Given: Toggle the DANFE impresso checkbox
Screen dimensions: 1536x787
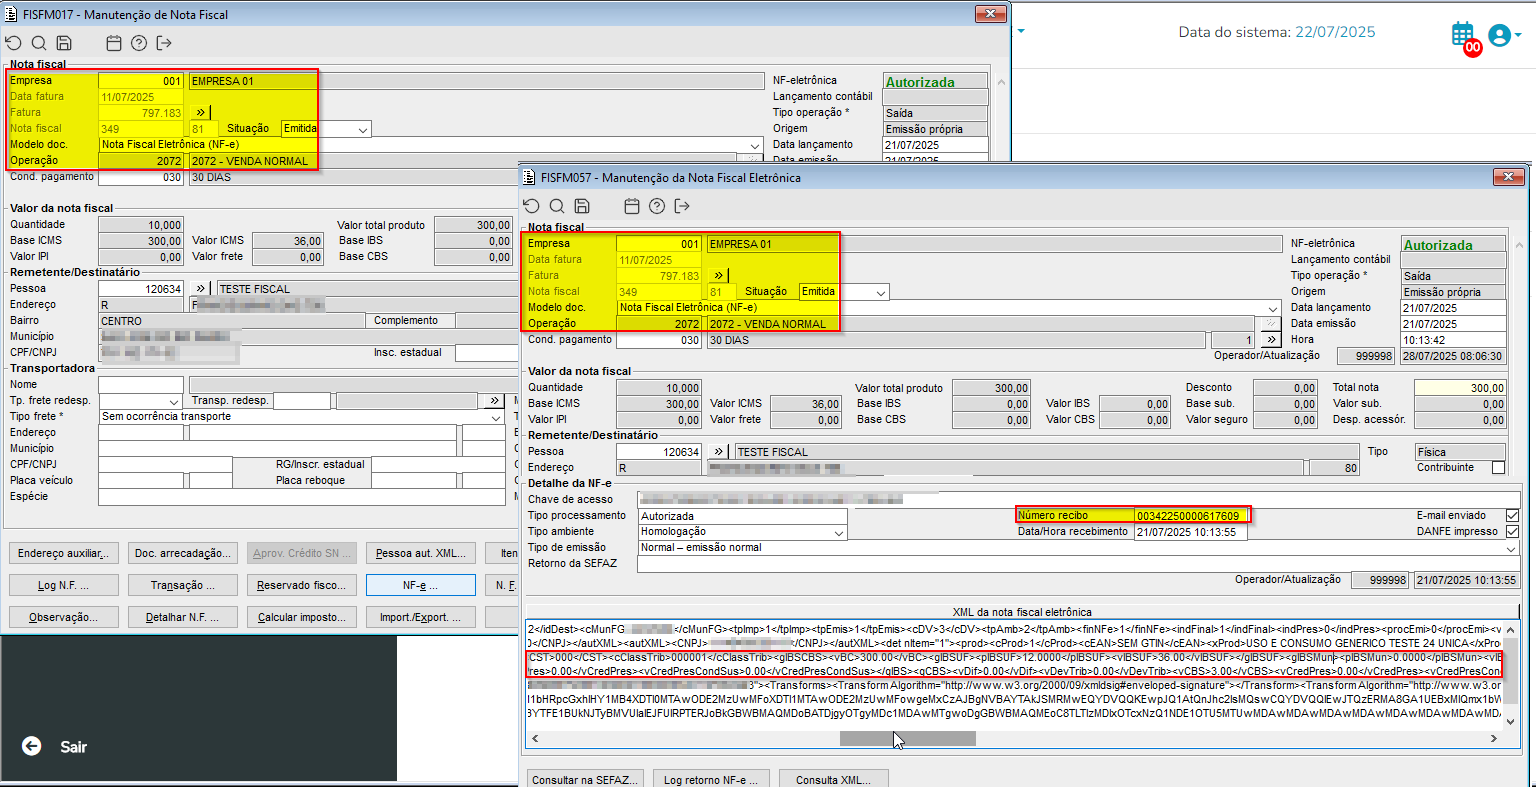Looking at the screenshot, I should point(1512,532).
